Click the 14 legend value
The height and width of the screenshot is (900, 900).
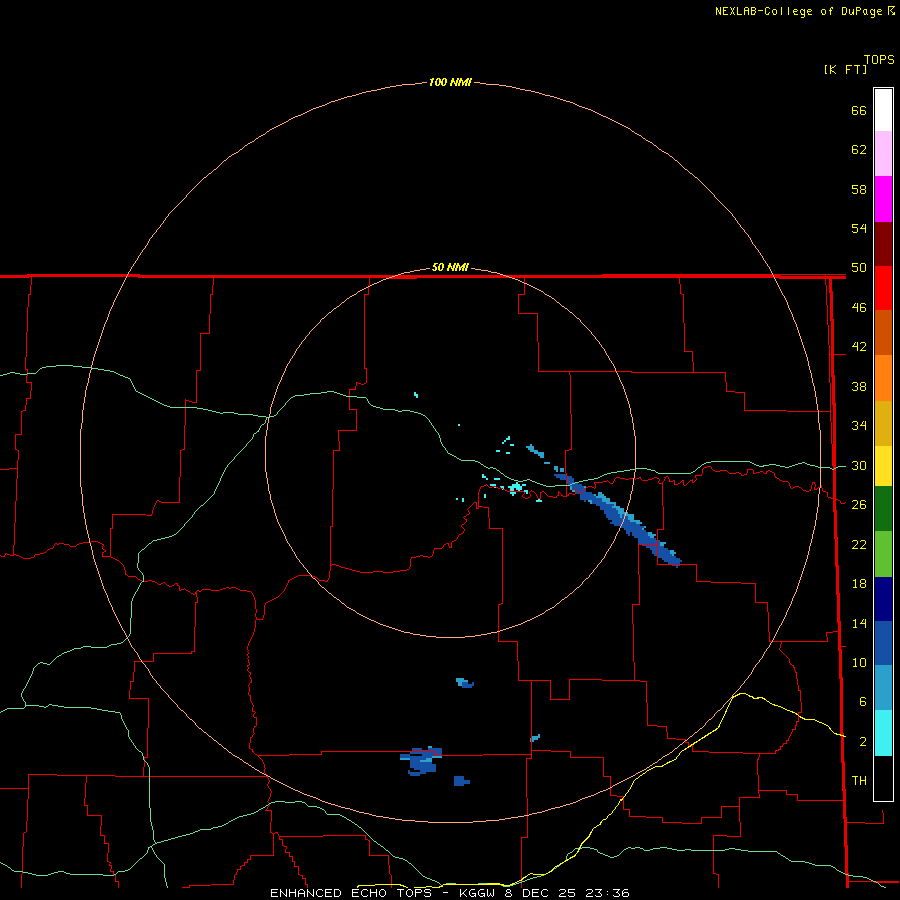click(859, 623)
